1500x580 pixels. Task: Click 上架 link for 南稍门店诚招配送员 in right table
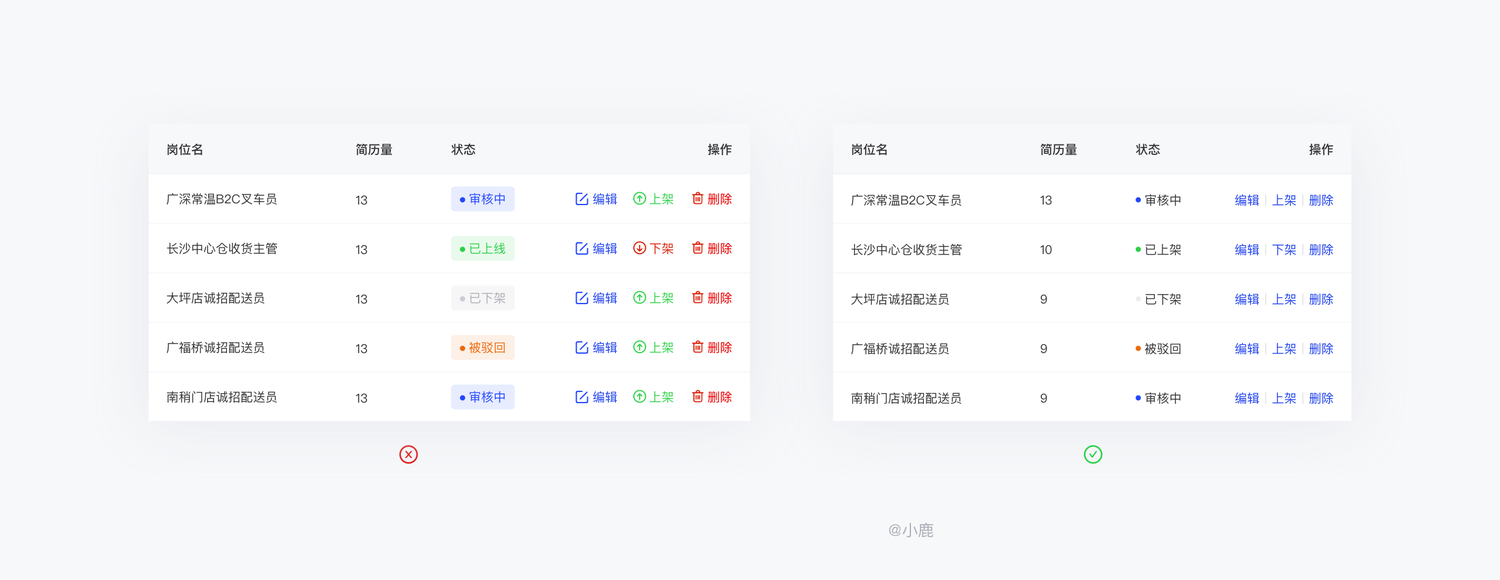point(1284,398)
